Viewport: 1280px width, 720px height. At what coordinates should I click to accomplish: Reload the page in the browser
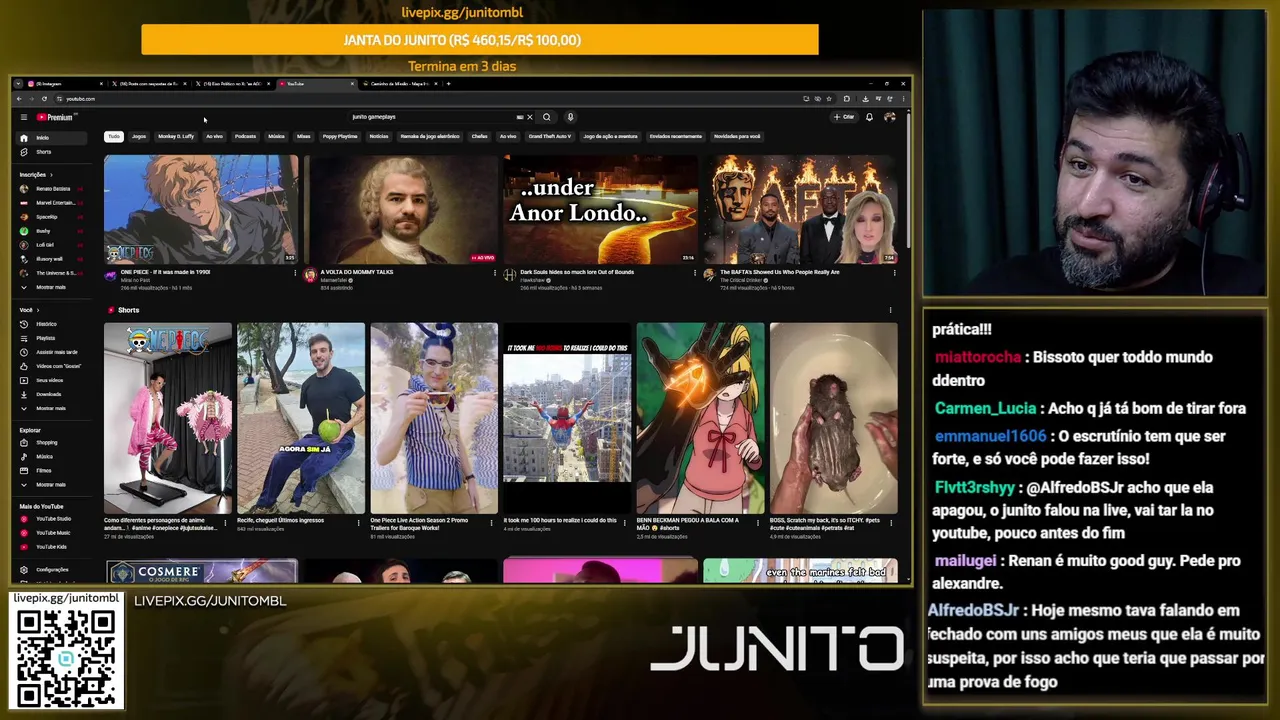(44, 99)
